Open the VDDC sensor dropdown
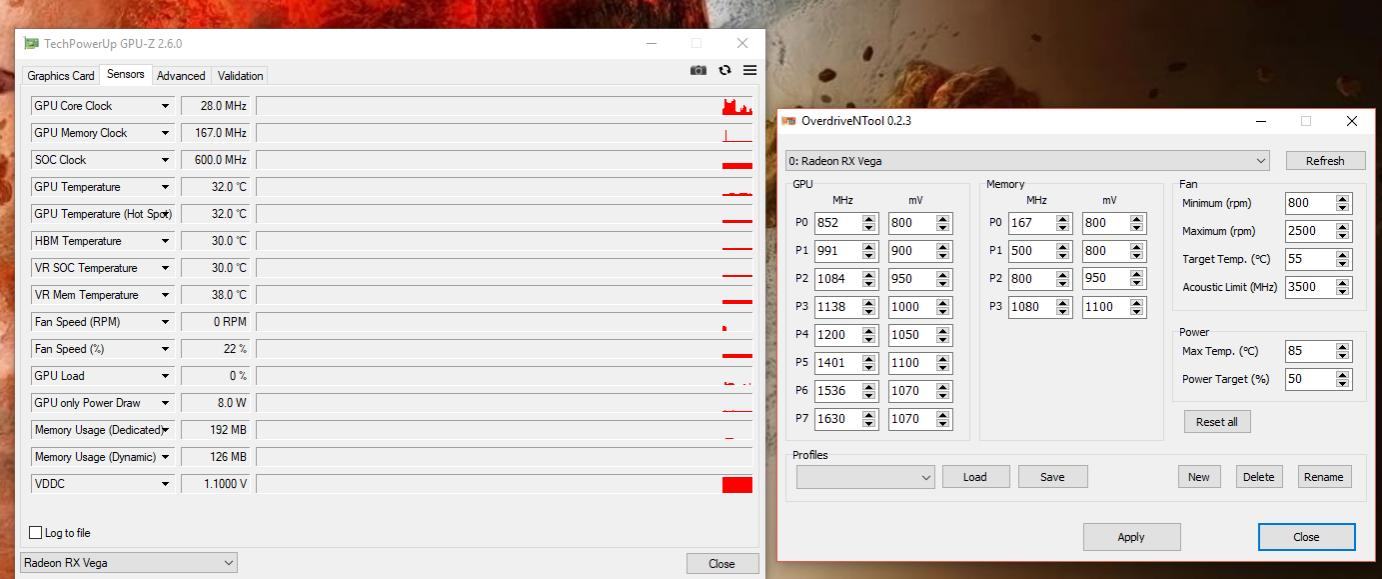Viewport: 1382px width, 579px height. pos(165,484)
